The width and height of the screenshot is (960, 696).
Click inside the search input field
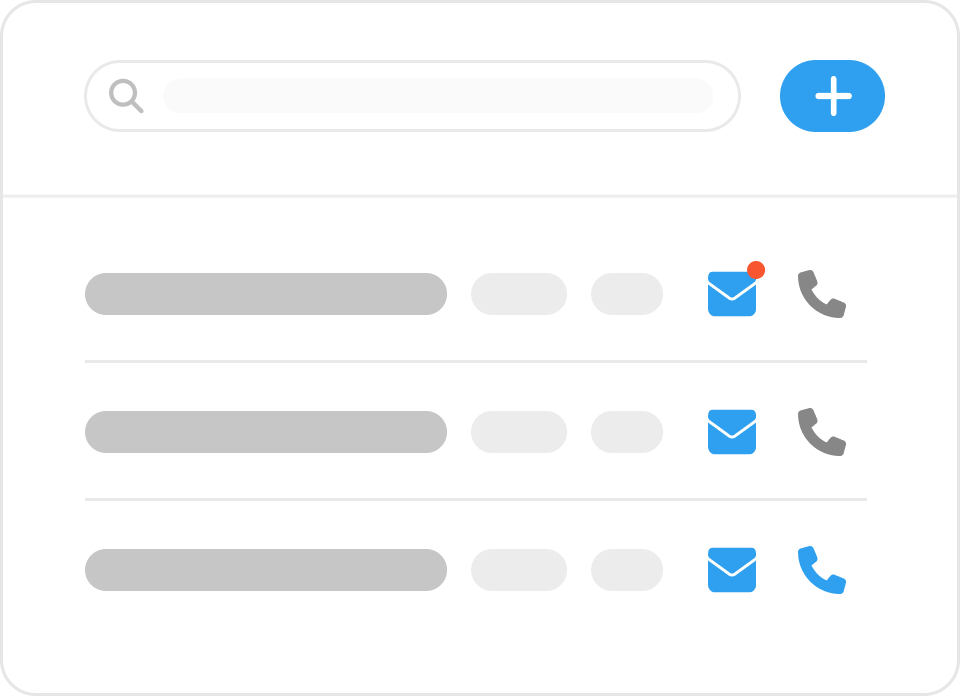437,96
